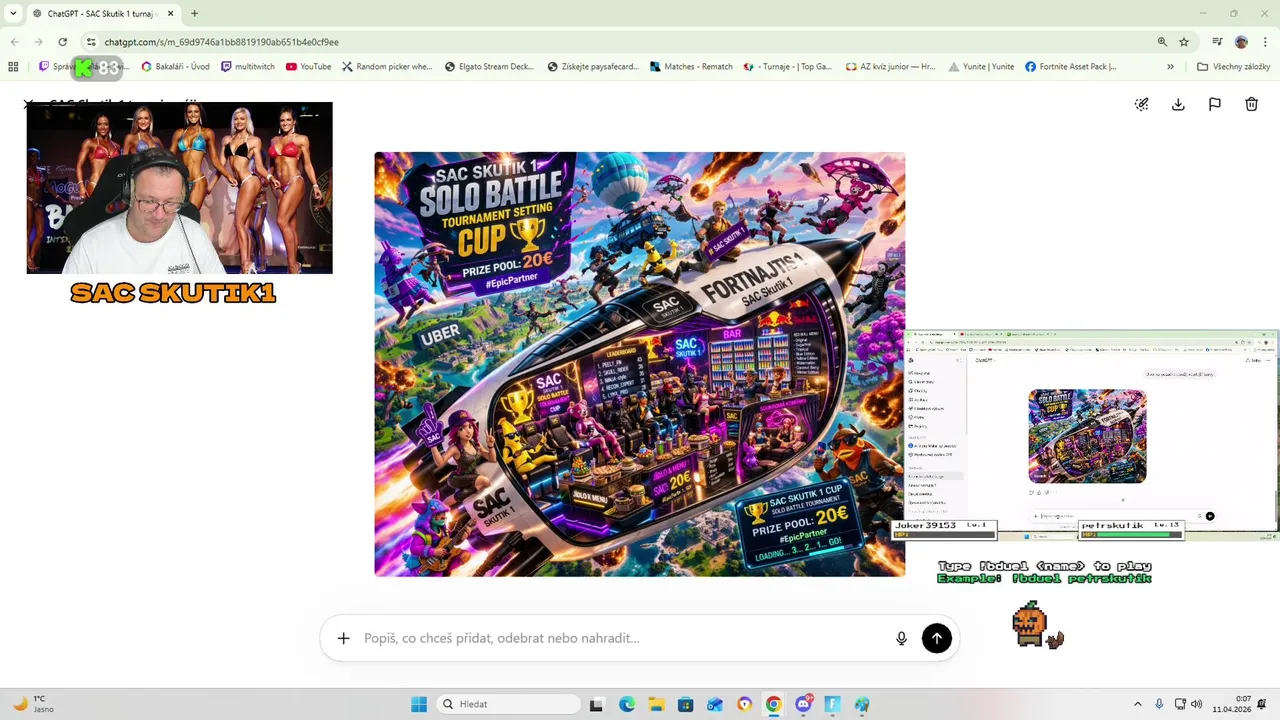Open the Random picker wheel bookmark
The image size is (1280, 720).
point(387,67)
